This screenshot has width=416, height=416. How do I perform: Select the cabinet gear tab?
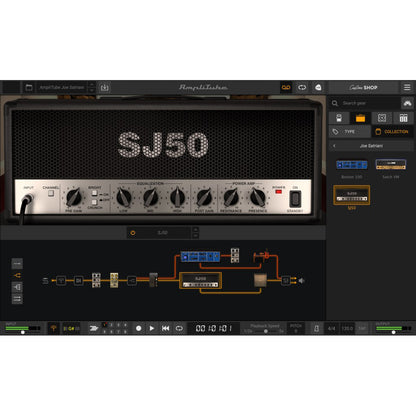point(382,118)
